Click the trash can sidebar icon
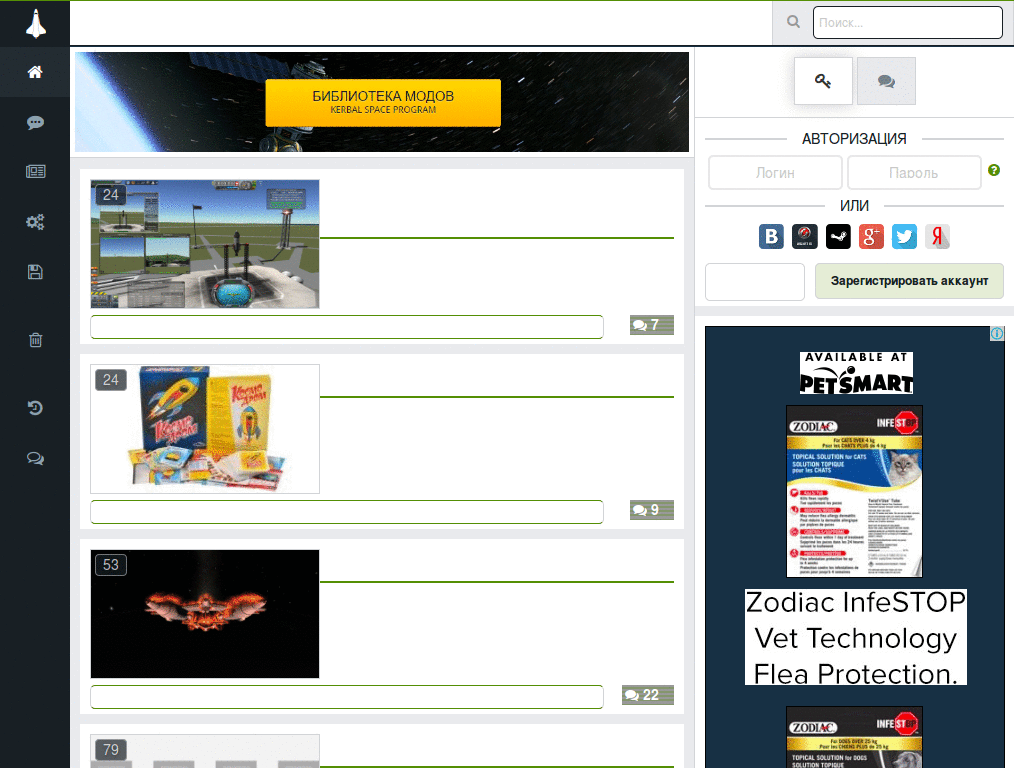The image size is (1024, 768). [35, 340]
